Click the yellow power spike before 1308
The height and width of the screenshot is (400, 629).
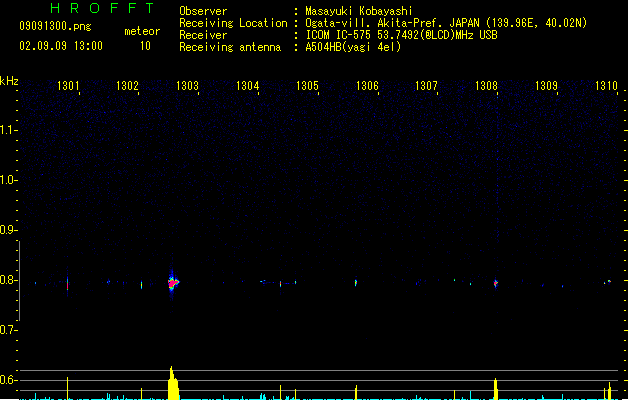(x=496, y=389)
